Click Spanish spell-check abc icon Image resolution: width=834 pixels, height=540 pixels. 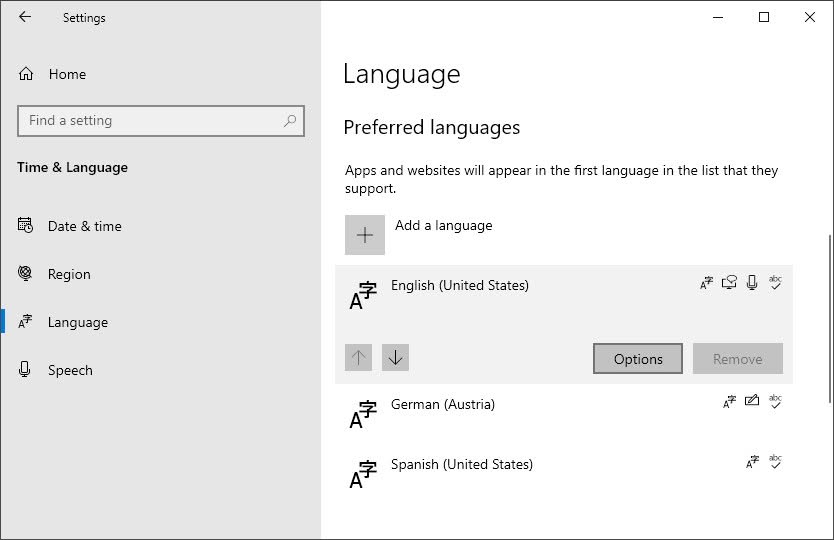(x=775, y=462)
